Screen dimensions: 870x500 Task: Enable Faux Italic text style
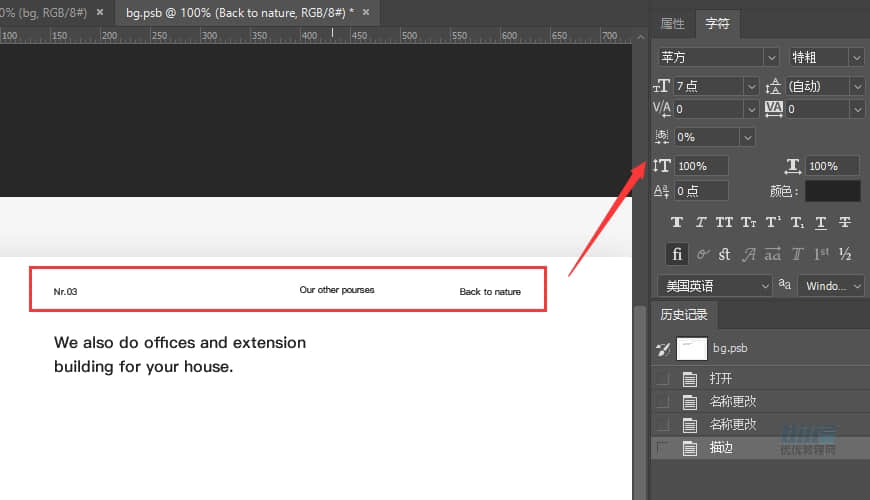(x=701, y=222)
